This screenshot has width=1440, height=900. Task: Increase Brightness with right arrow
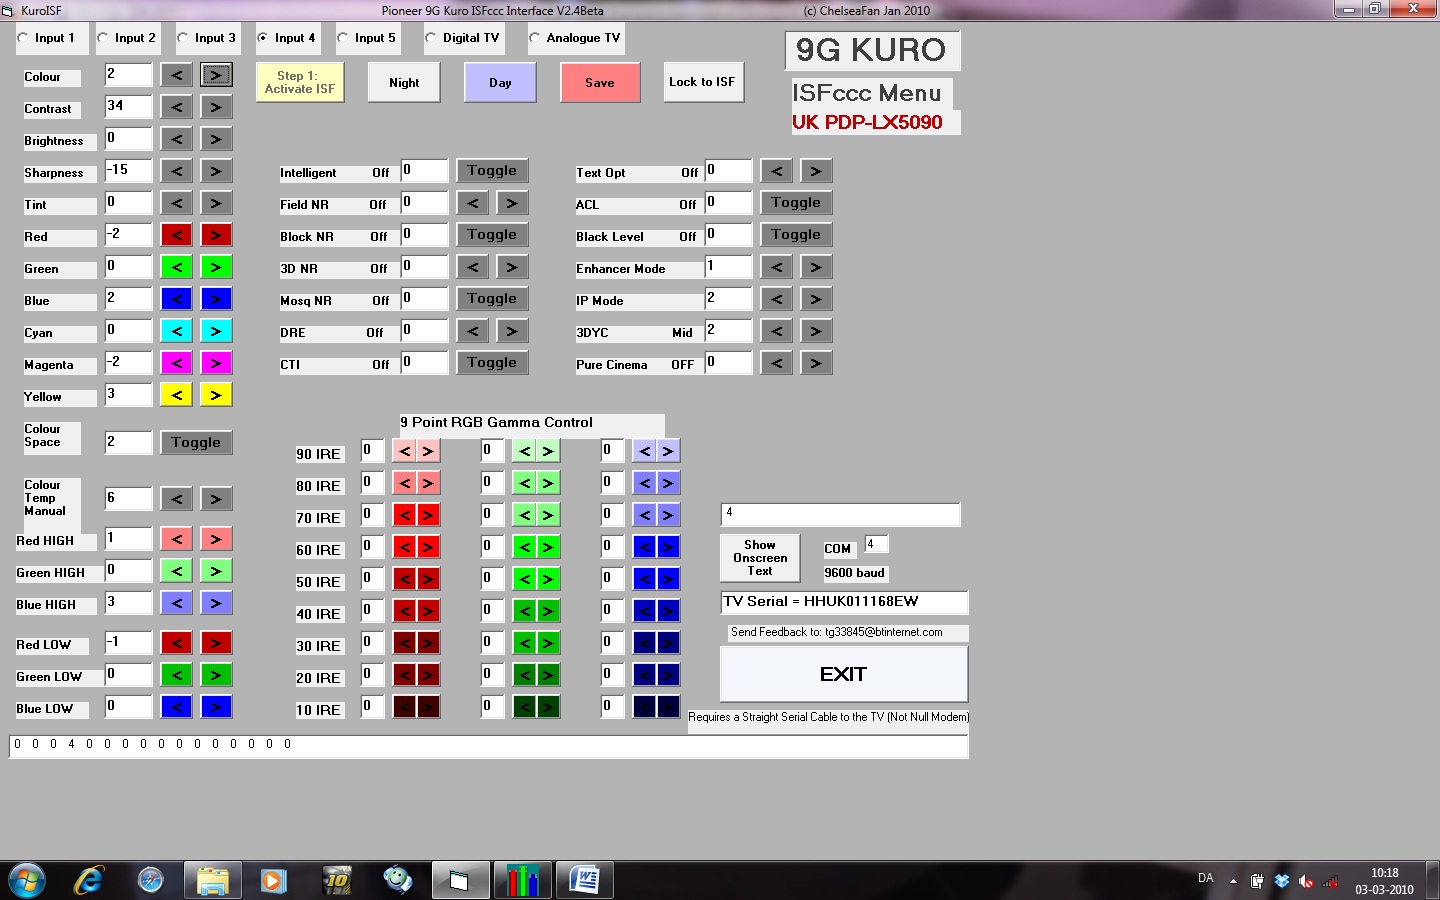click(216, 139)
